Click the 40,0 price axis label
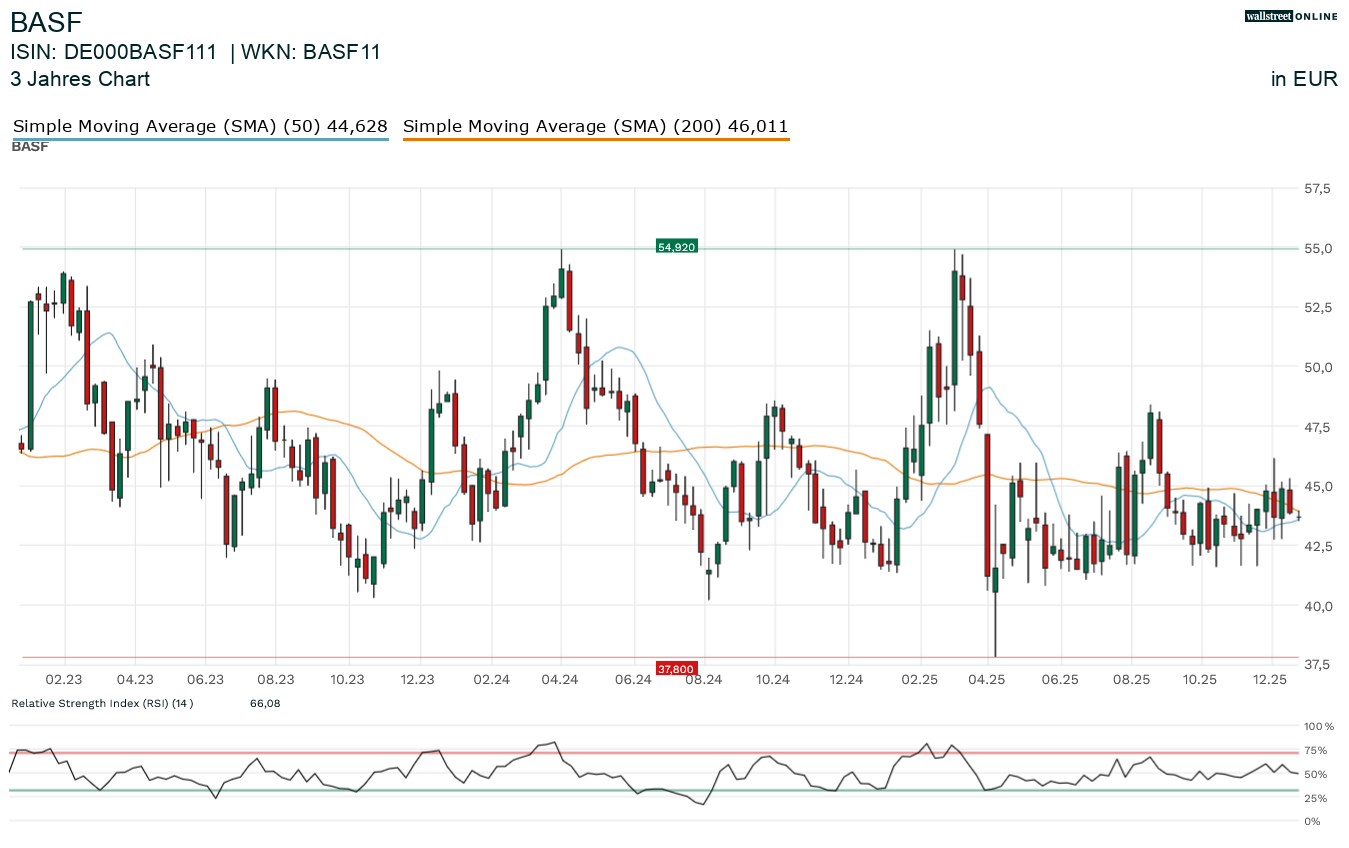1349x848 pixels. pos(1318,606)
